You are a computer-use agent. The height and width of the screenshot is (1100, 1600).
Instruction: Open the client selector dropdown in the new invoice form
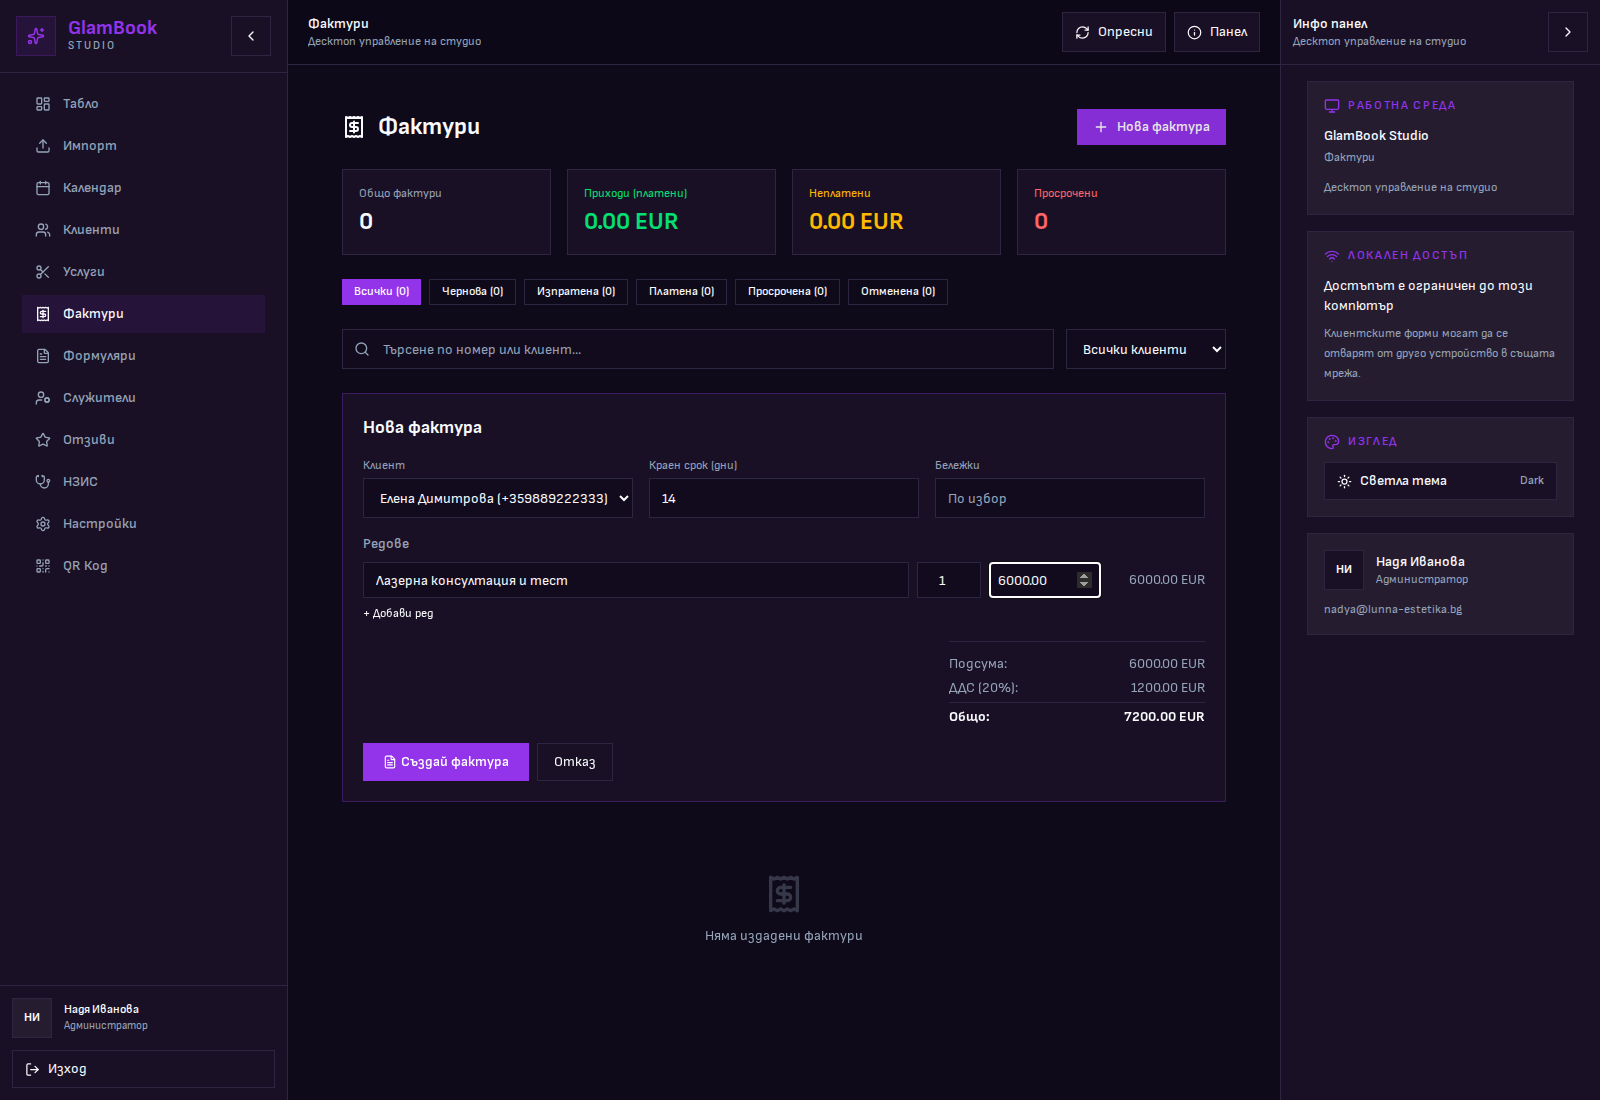[x=497, y=498]
